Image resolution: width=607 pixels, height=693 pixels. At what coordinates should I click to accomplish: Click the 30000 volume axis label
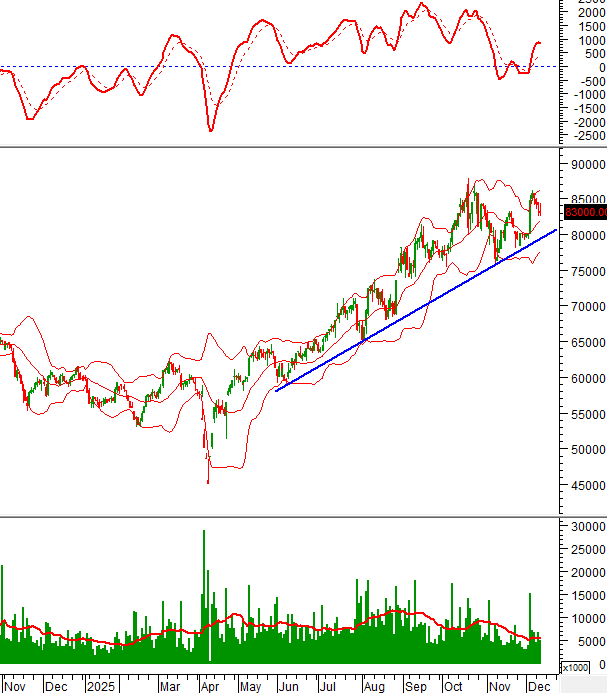(x=585, y=525)
